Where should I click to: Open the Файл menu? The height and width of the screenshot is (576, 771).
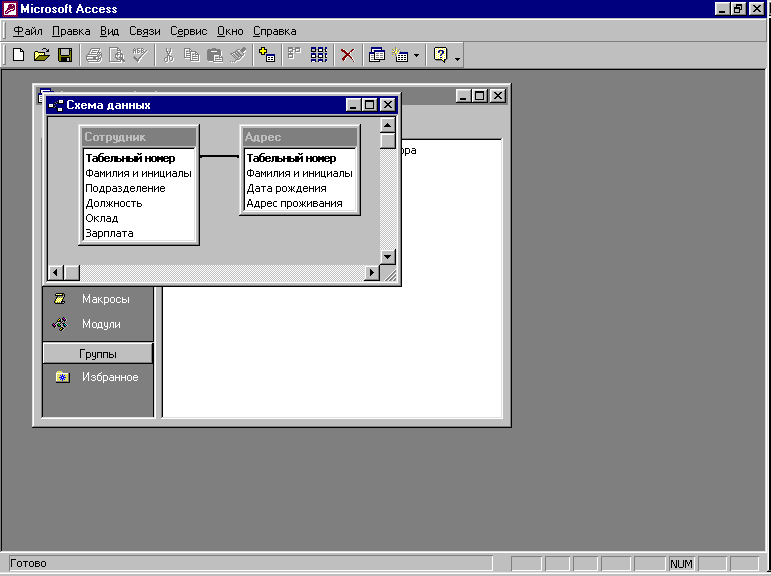[x=28, y=31]
